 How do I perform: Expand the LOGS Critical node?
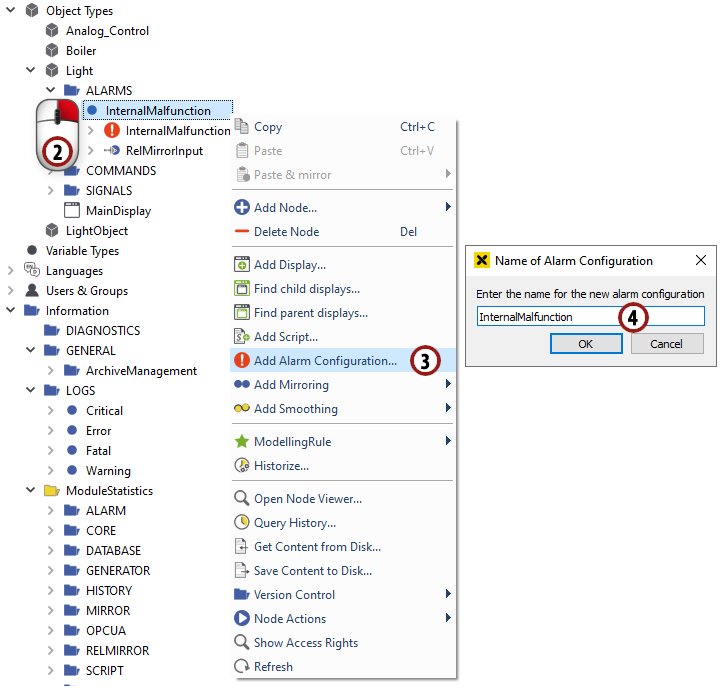click(x=51, y=411)
